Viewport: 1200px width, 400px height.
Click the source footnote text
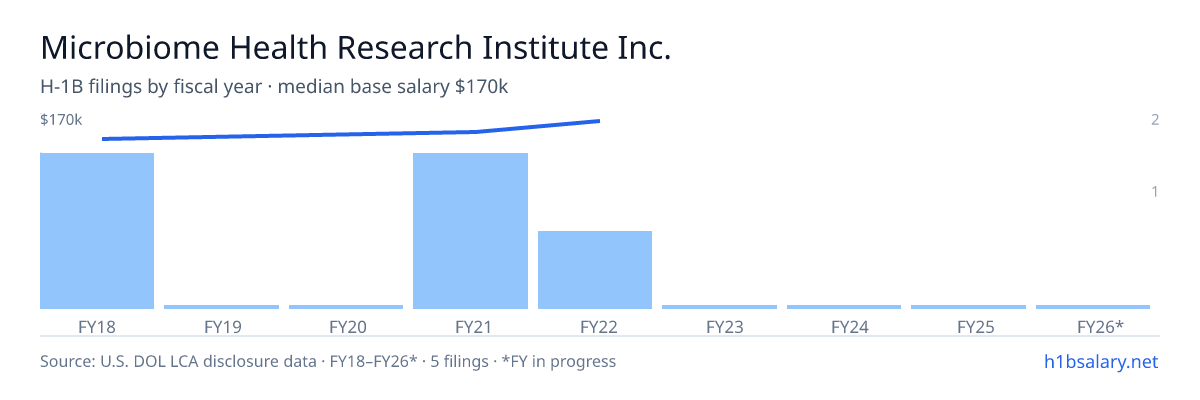[x=328, y=361]
